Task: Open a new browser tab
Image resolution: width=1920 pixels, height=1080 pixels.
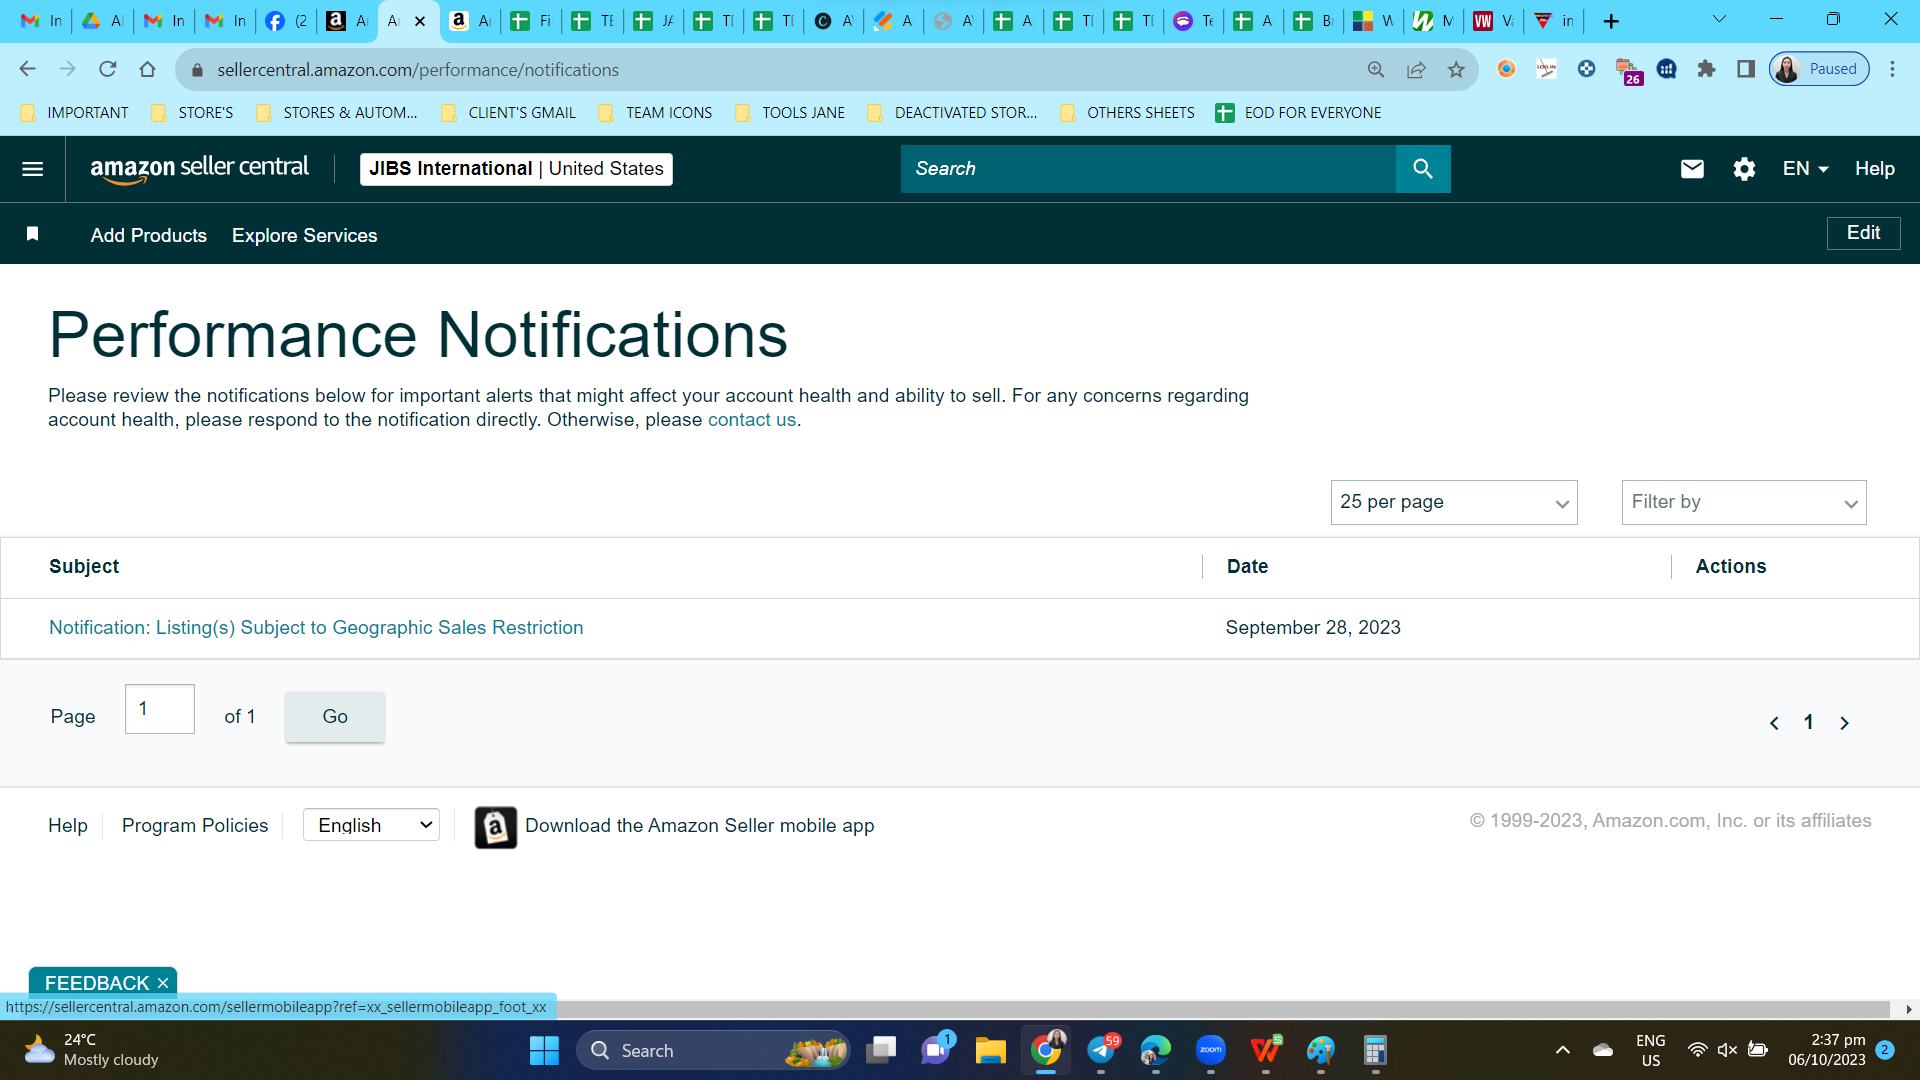Action: pos(1610,21)
